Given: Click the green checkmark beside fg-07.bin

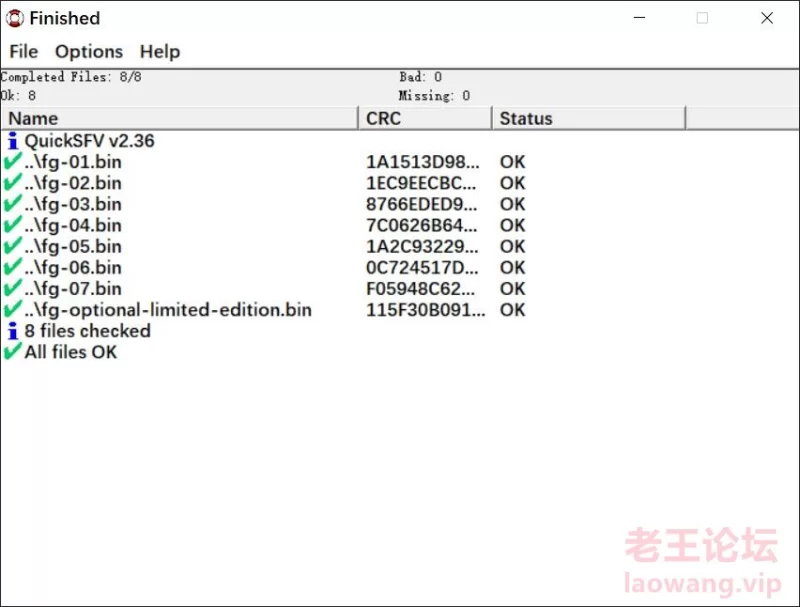Looking at the screenshot, I should 12,289.
